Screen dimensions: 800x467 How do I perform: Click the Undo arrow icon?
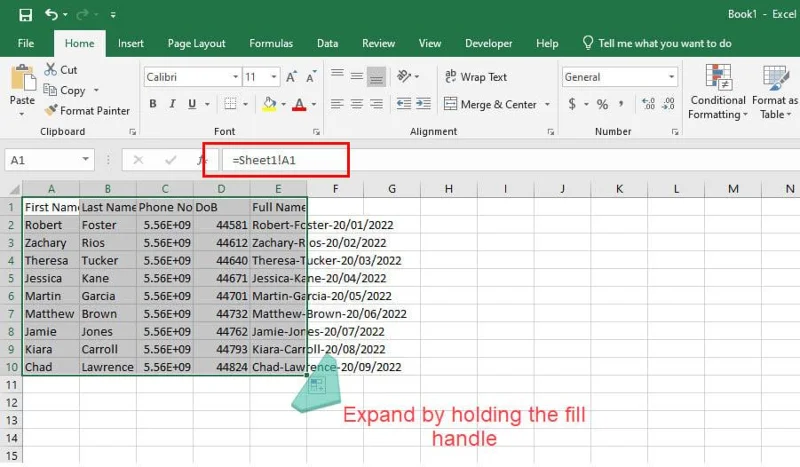(51, 14)
